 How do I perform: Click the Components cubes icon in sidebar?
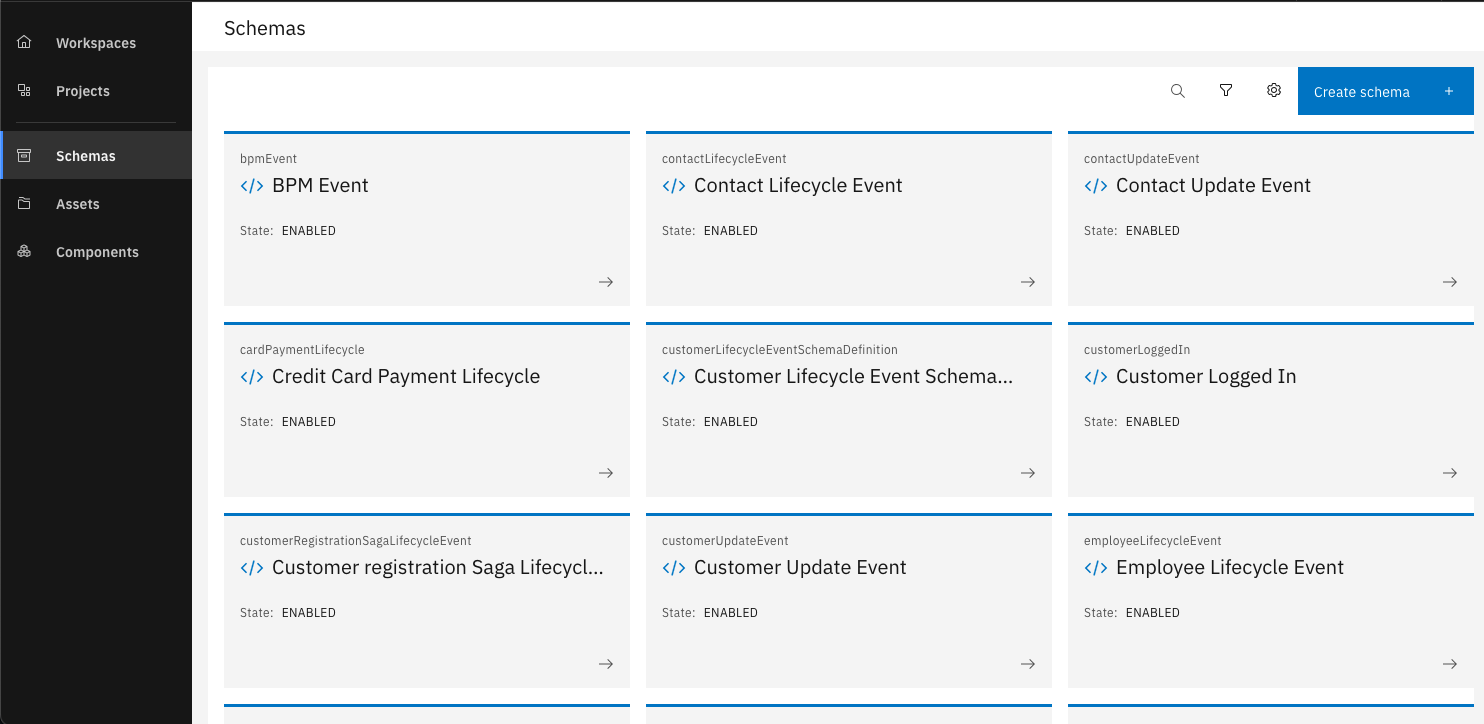coord(25,252)
